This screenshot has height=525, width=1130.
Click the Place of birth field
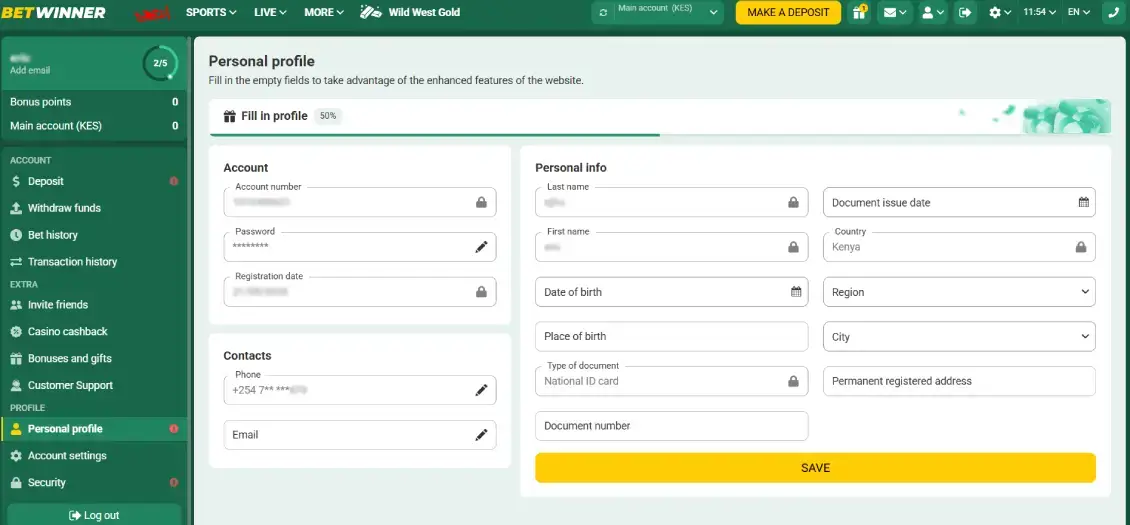pos(672,336)
